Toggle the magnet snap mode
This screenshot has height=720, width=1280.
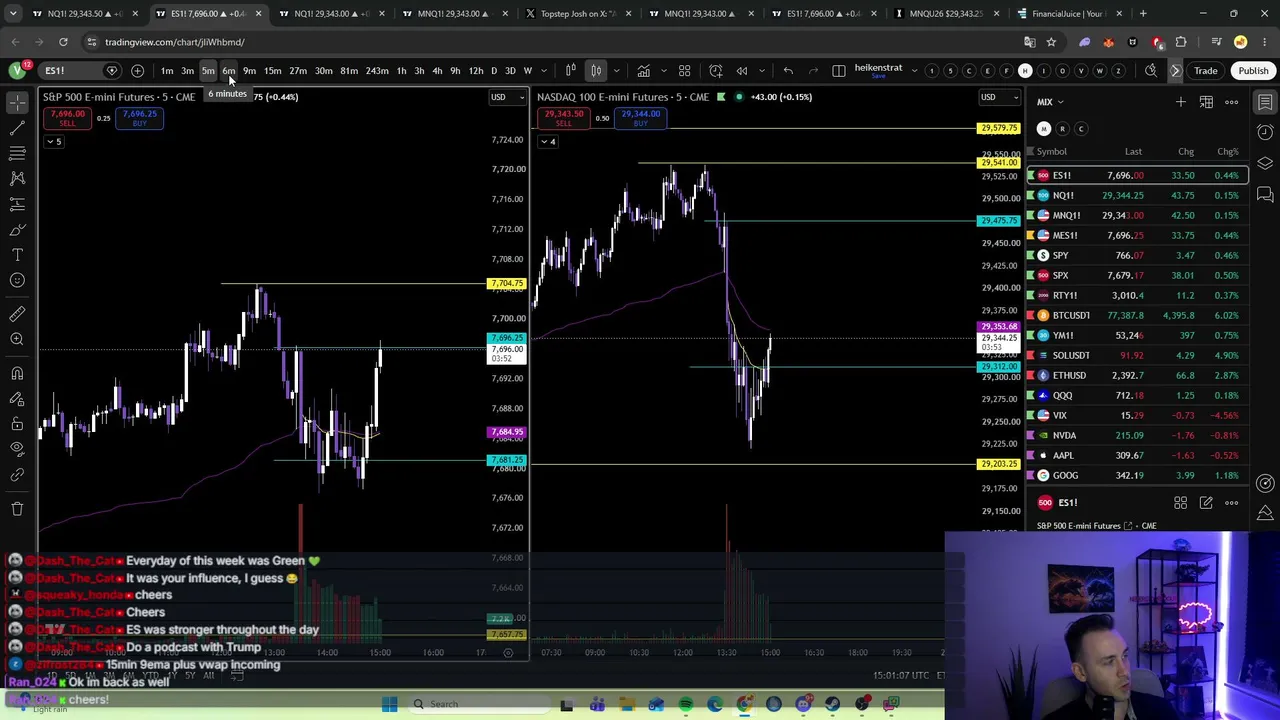coord(17,373)
